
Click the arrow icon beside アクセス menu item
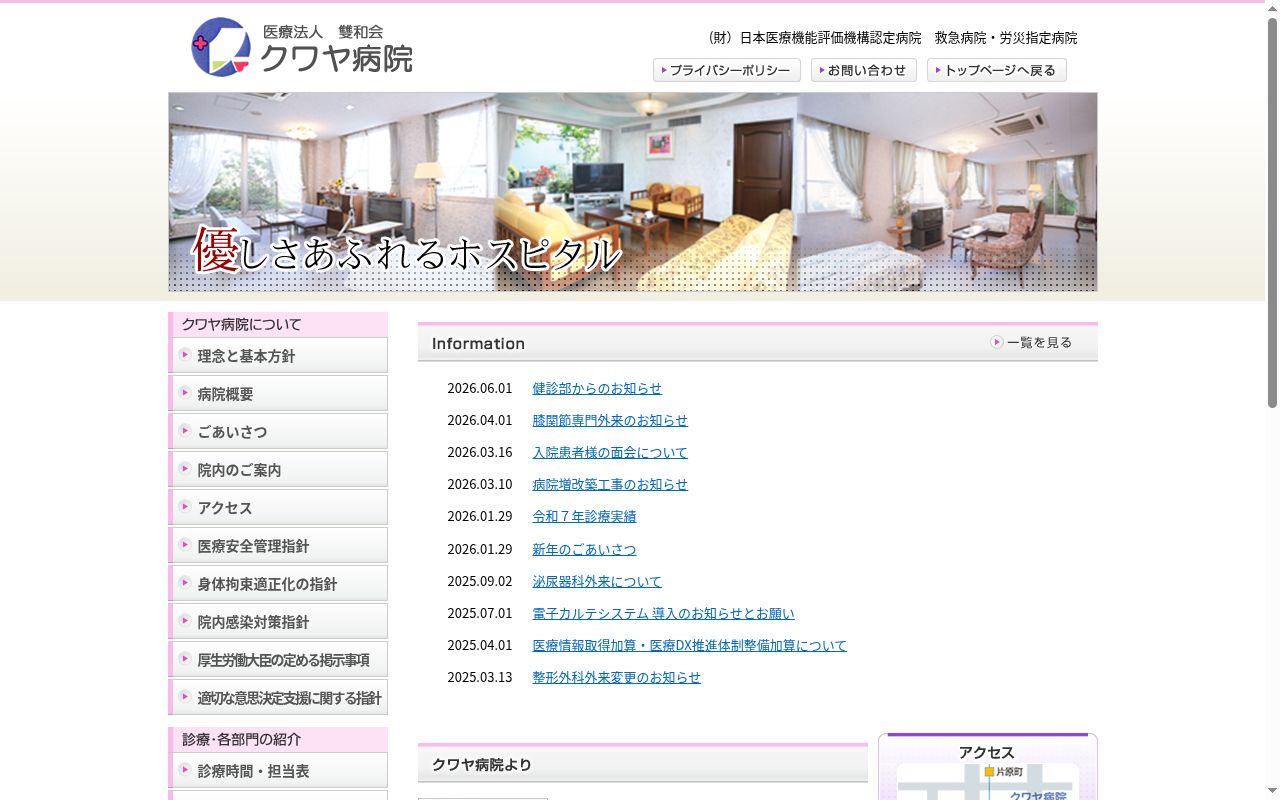(x=185, y=506)
